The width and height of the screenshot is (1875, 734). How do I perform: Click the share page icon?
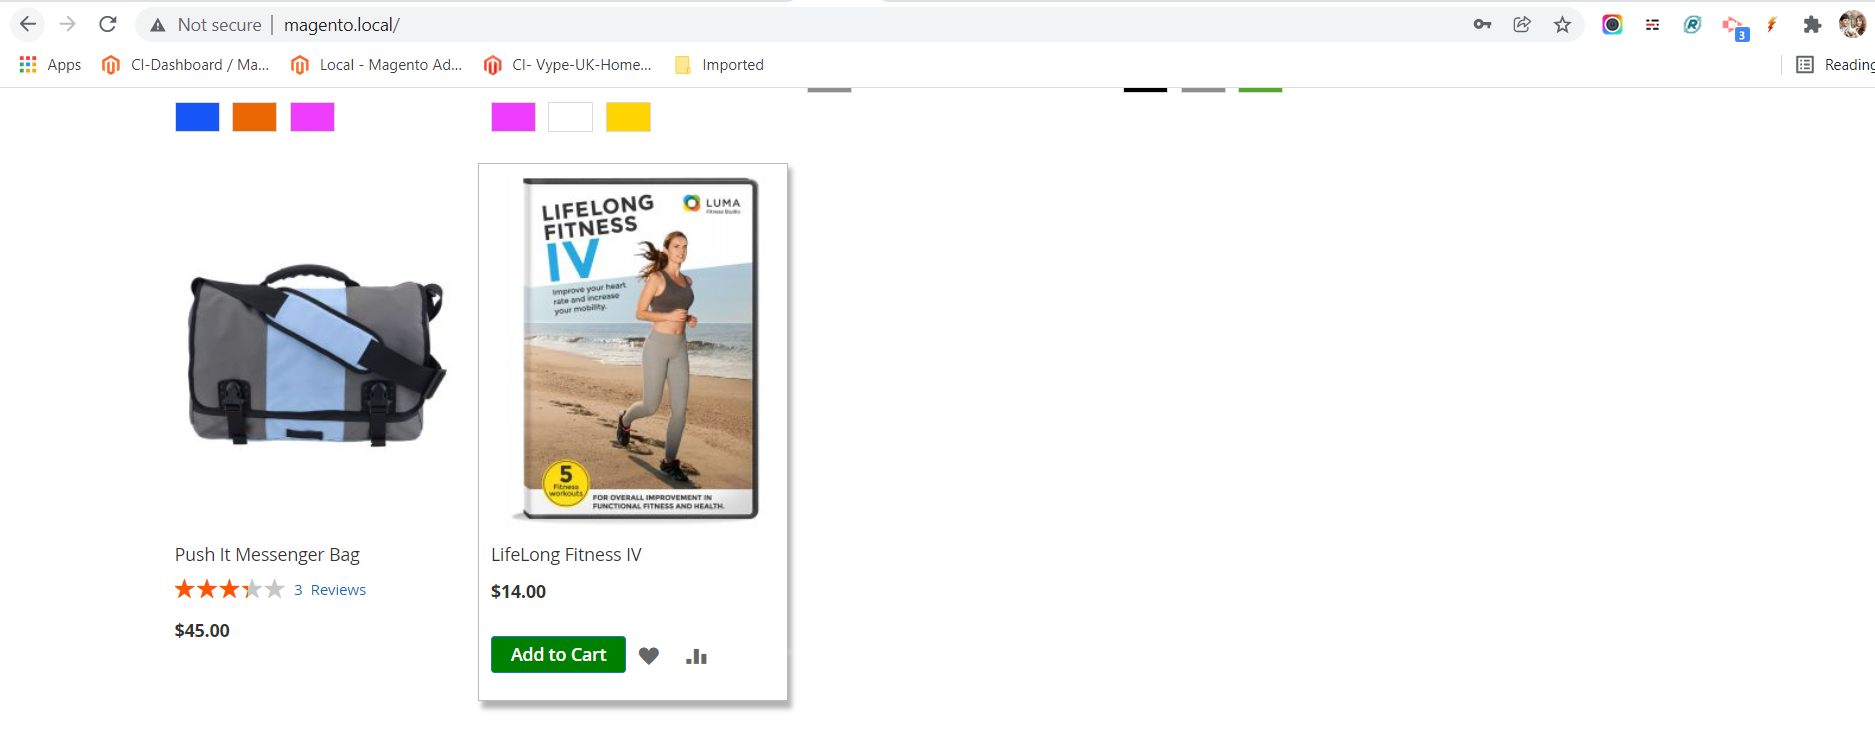tap(1522, 24)
